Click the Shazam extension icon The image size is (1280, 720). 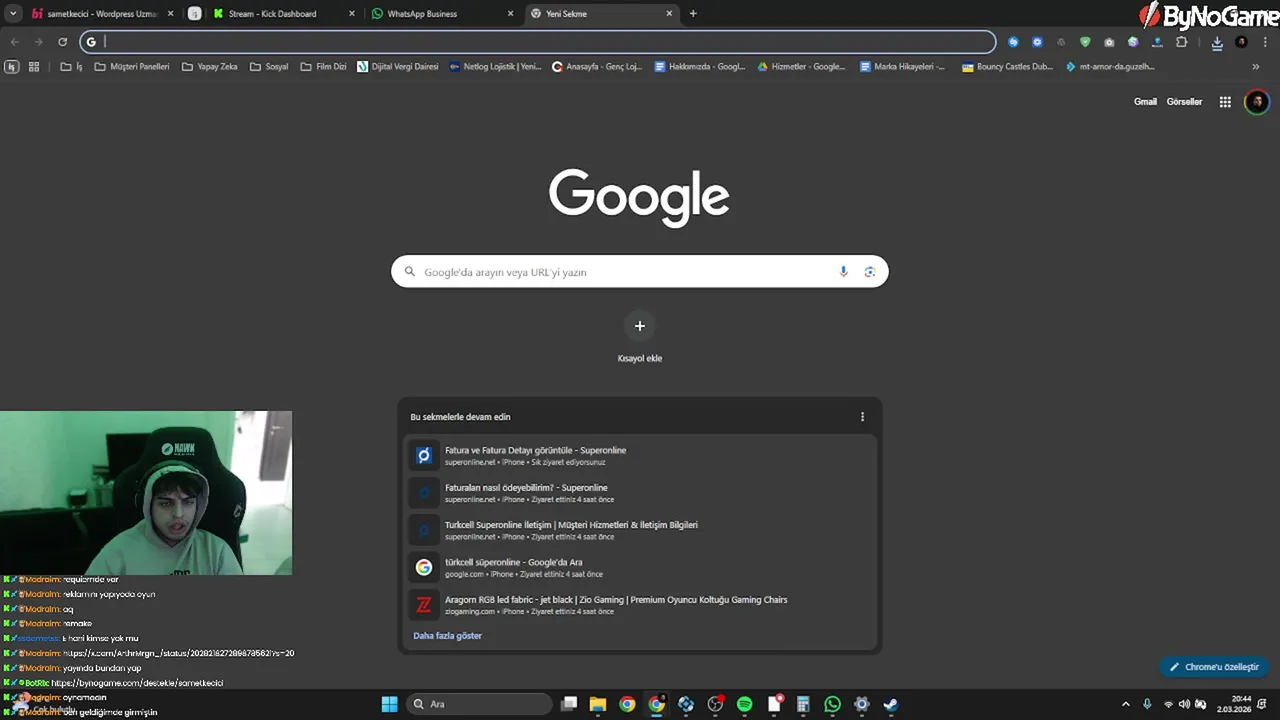(x=1013, y=42)
